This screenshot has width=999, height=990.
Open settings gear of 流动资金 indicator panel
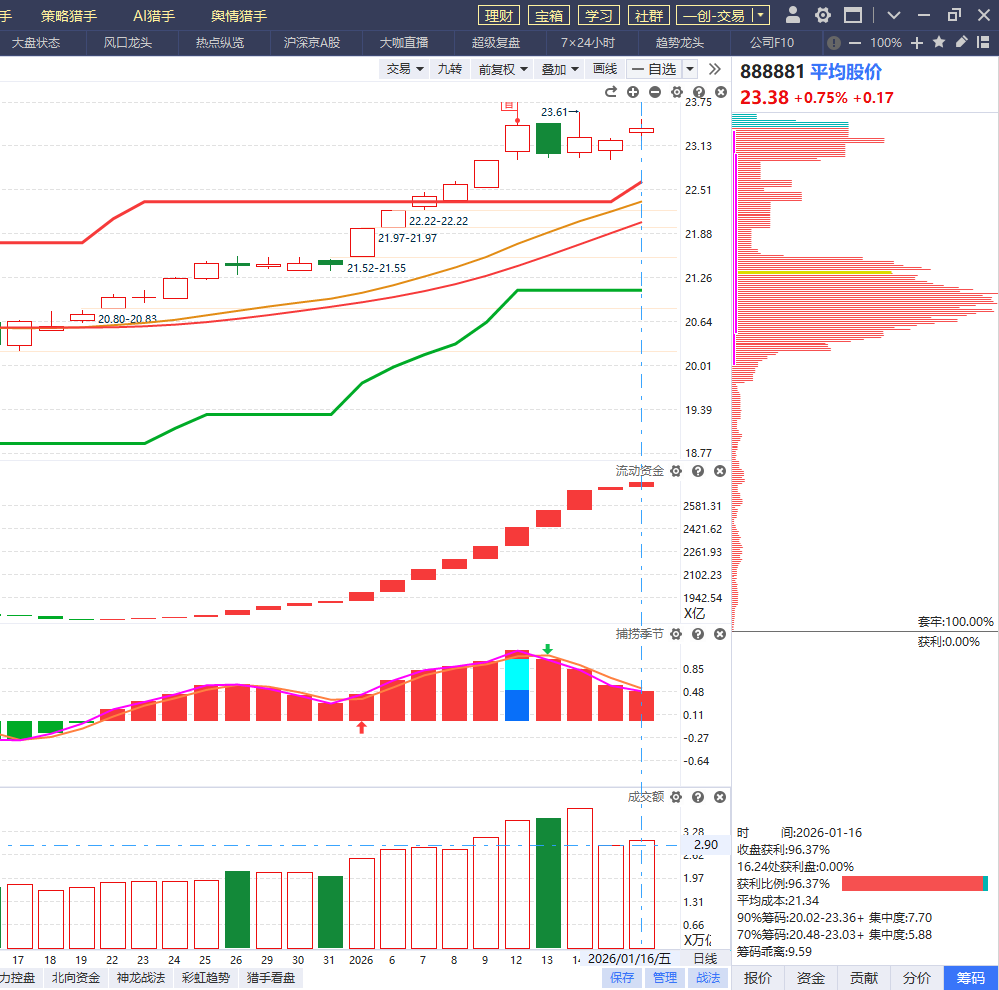tap(676, 471)
